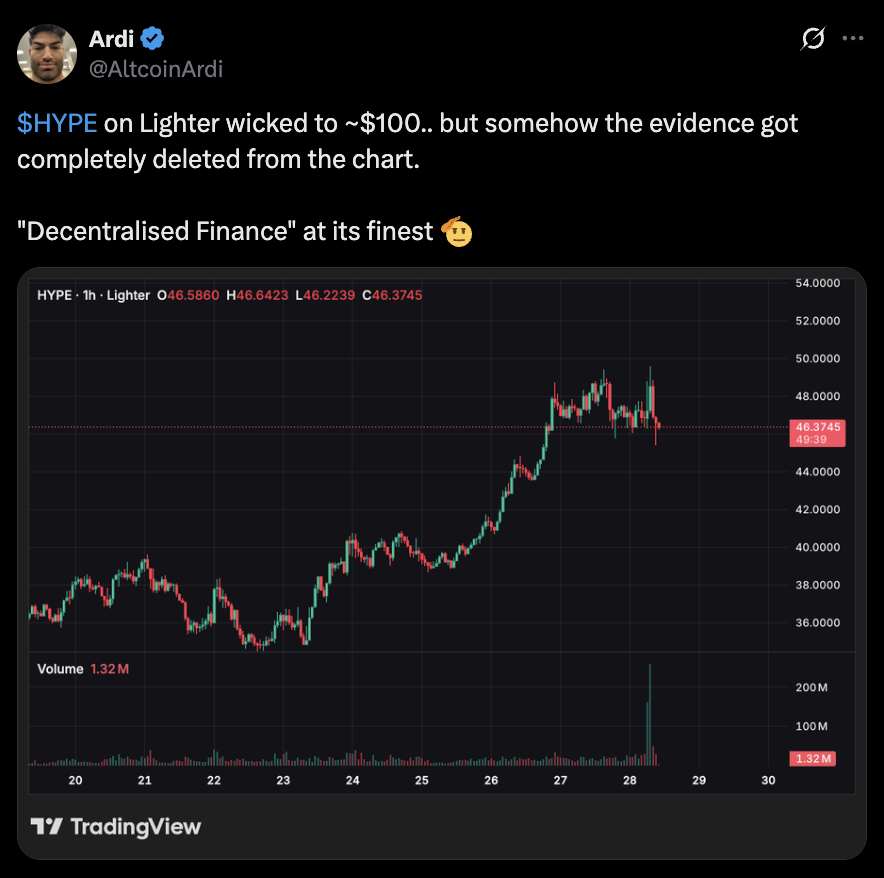
Task: Click the HYPE · 1h · Lighter chart title
Action: coord(93,296)
